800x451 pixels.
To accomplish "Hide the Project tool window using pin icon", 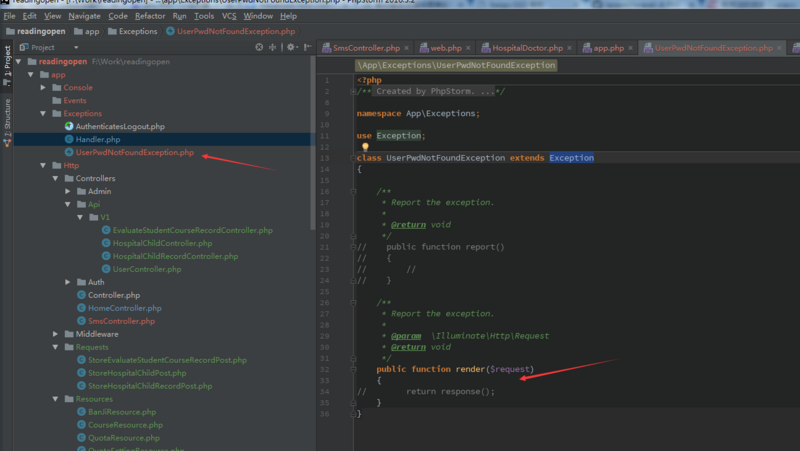I will (x=307, y=47).
